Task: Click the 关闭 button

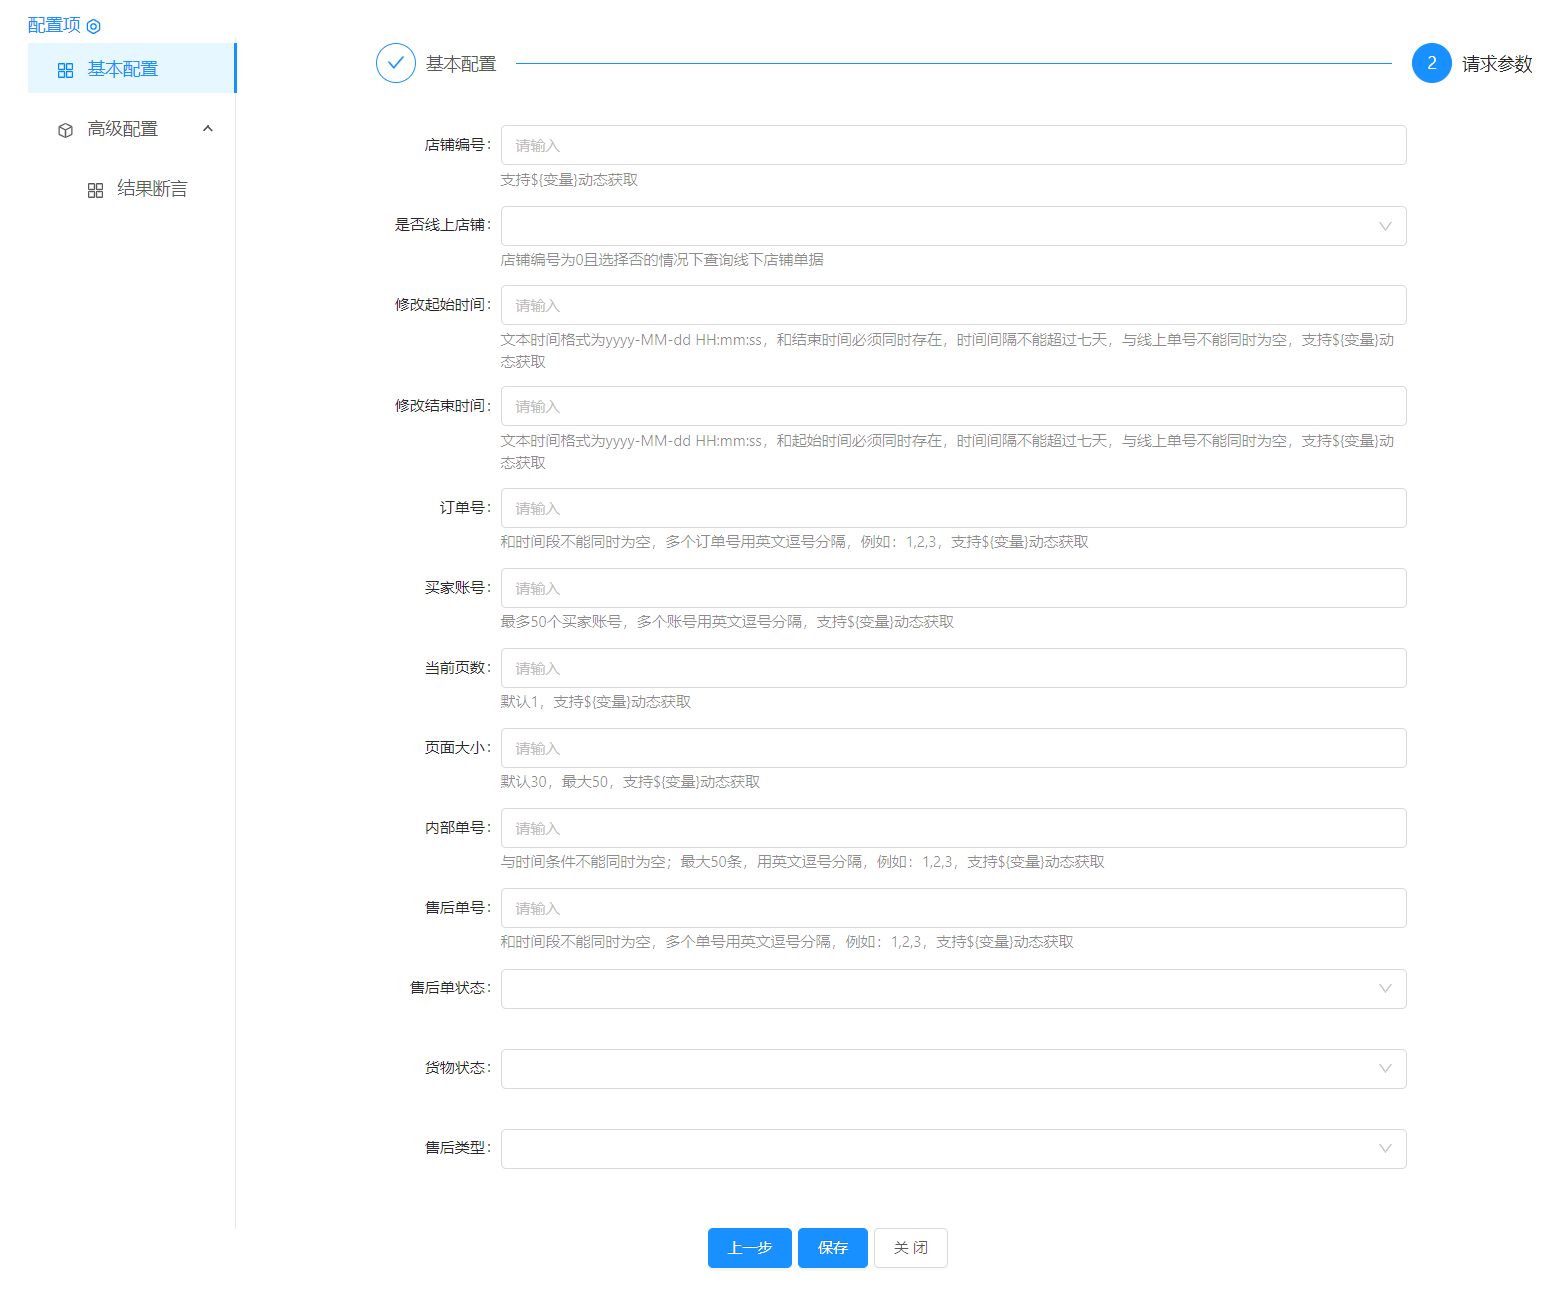Action: click(x=910, y=1248)
